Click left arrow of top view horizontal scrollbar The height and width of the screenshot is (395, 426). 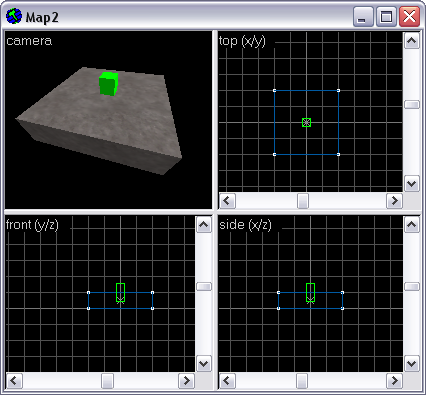(227, 201)
